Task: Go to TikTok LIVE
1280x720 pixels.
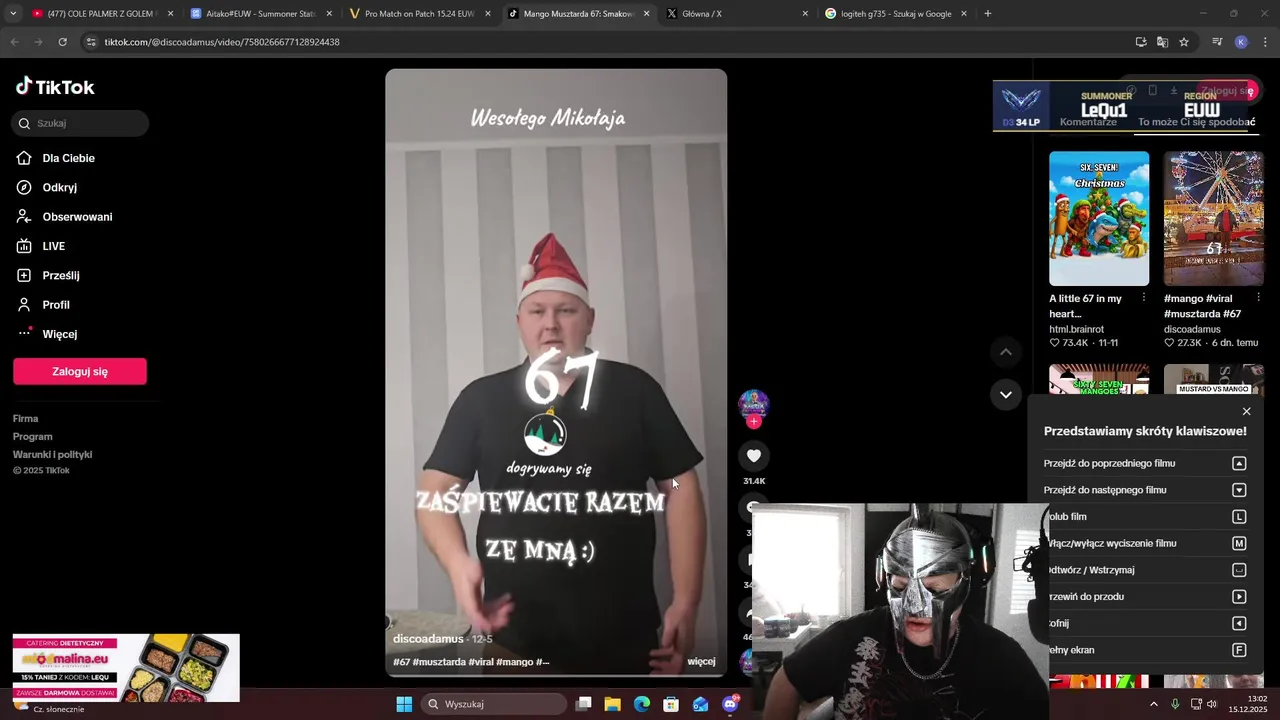Action: (53, 246)
